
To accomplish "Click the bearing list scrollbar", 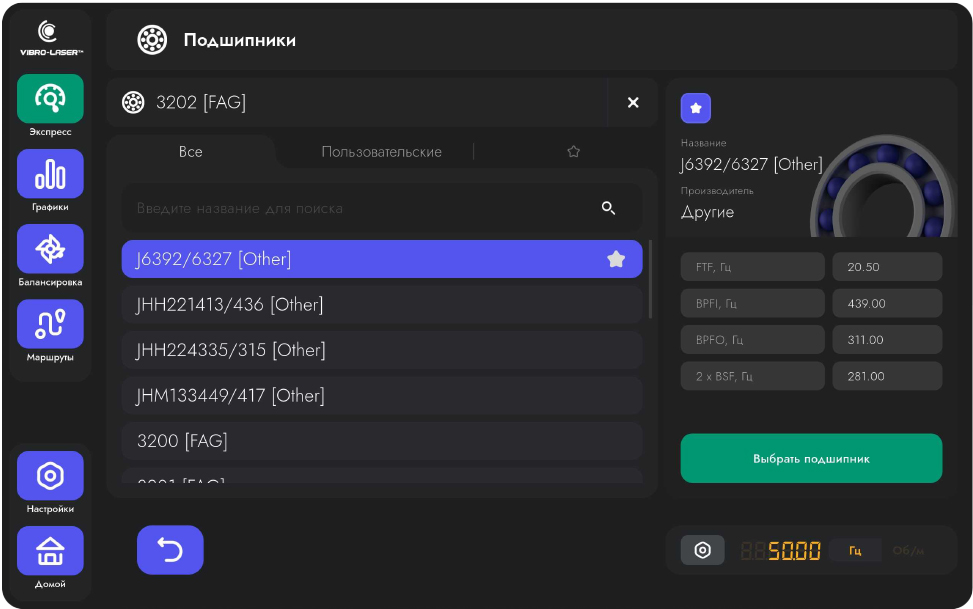I will 650,279.
